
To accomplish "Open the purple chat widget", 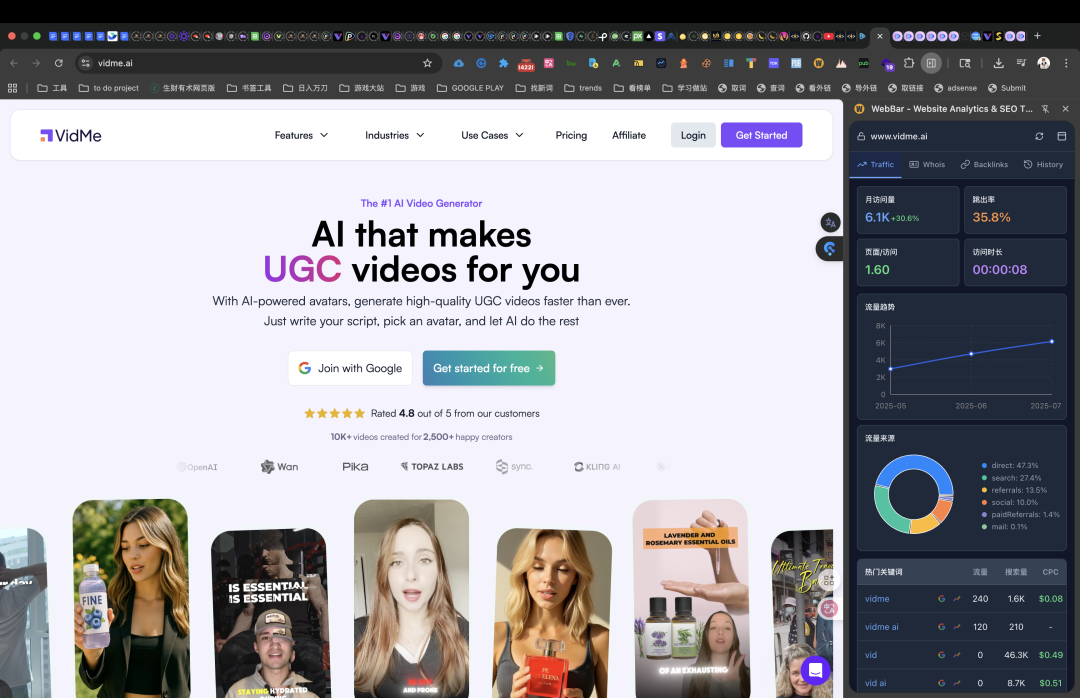I will (x=816, y=670).
